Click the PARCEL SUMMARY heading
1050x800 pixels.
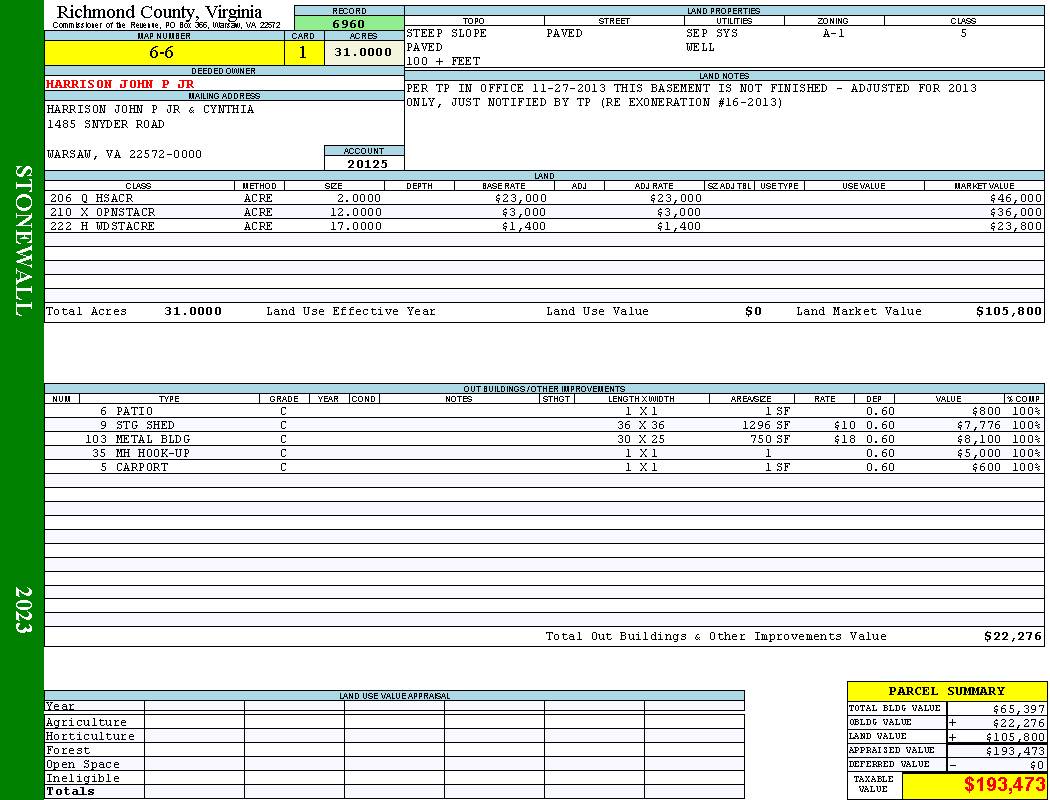pyautogui.click(x=946, y=692)
